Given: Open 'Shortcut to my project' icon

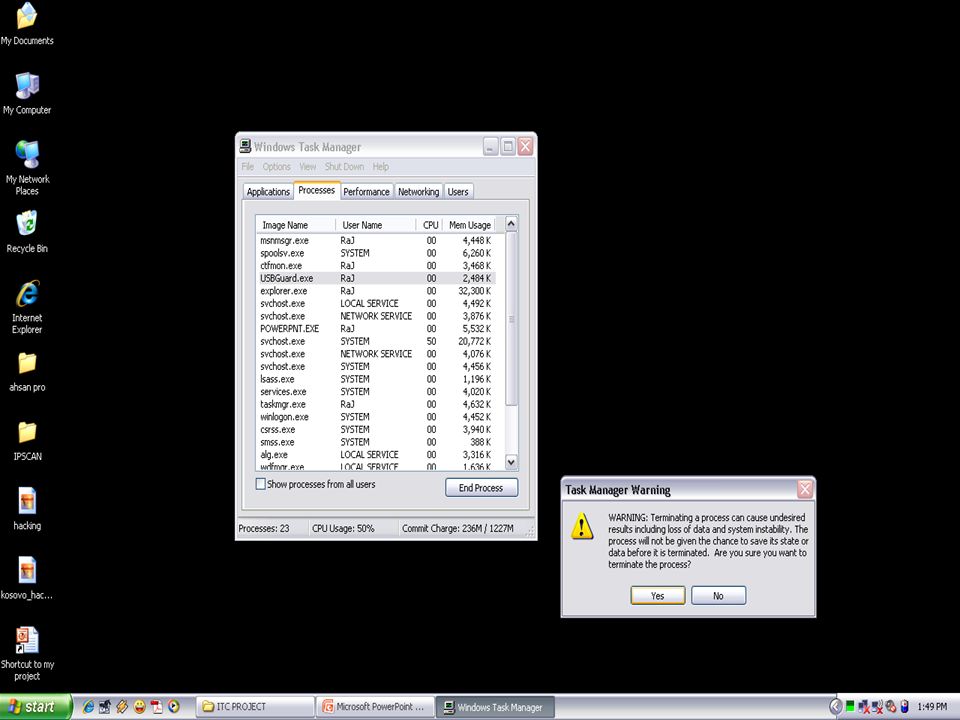Looking at the screenshot, I should 27,653.
